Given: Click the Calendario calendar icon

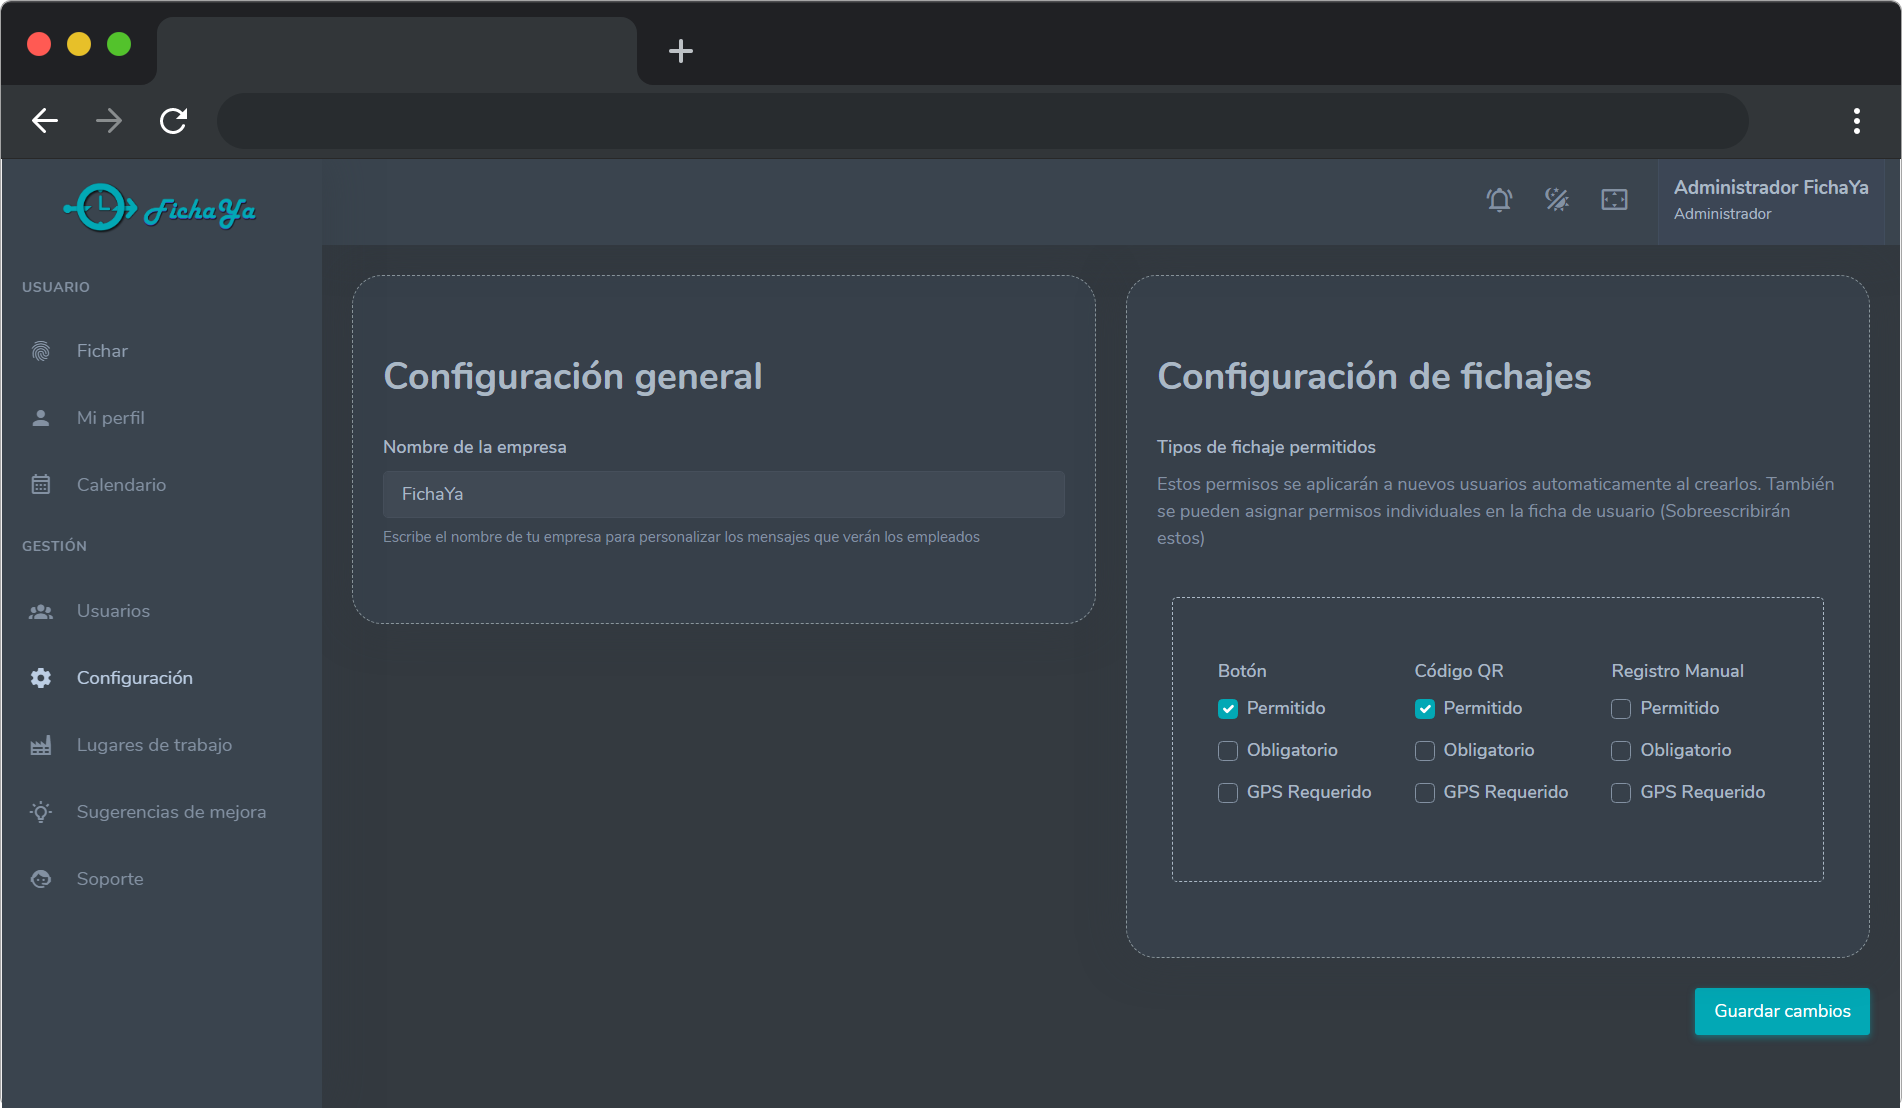Looking at the screenshot, I should (41, 485).
